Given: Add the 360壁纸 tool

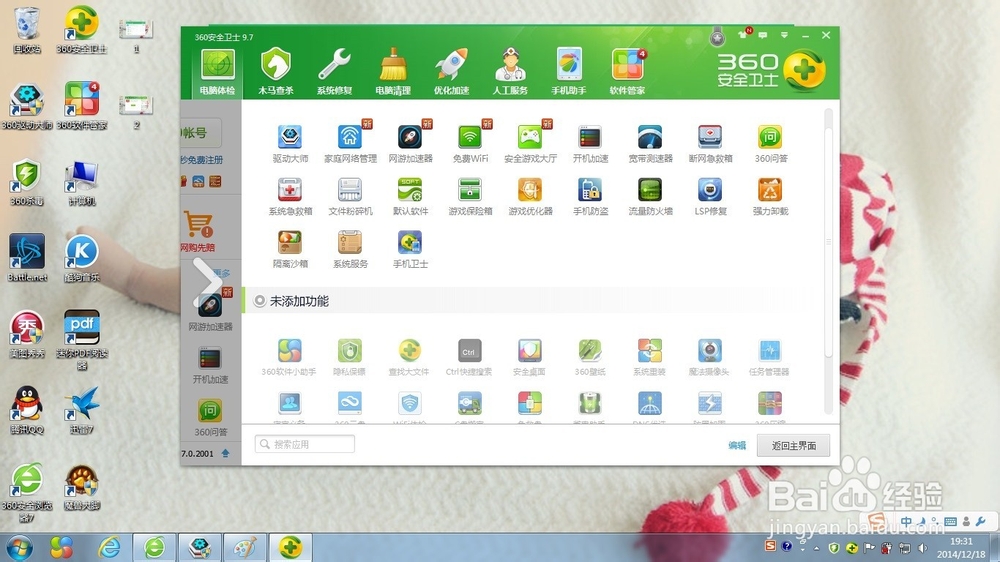Looking at the screenshot, I should [590, 358].
